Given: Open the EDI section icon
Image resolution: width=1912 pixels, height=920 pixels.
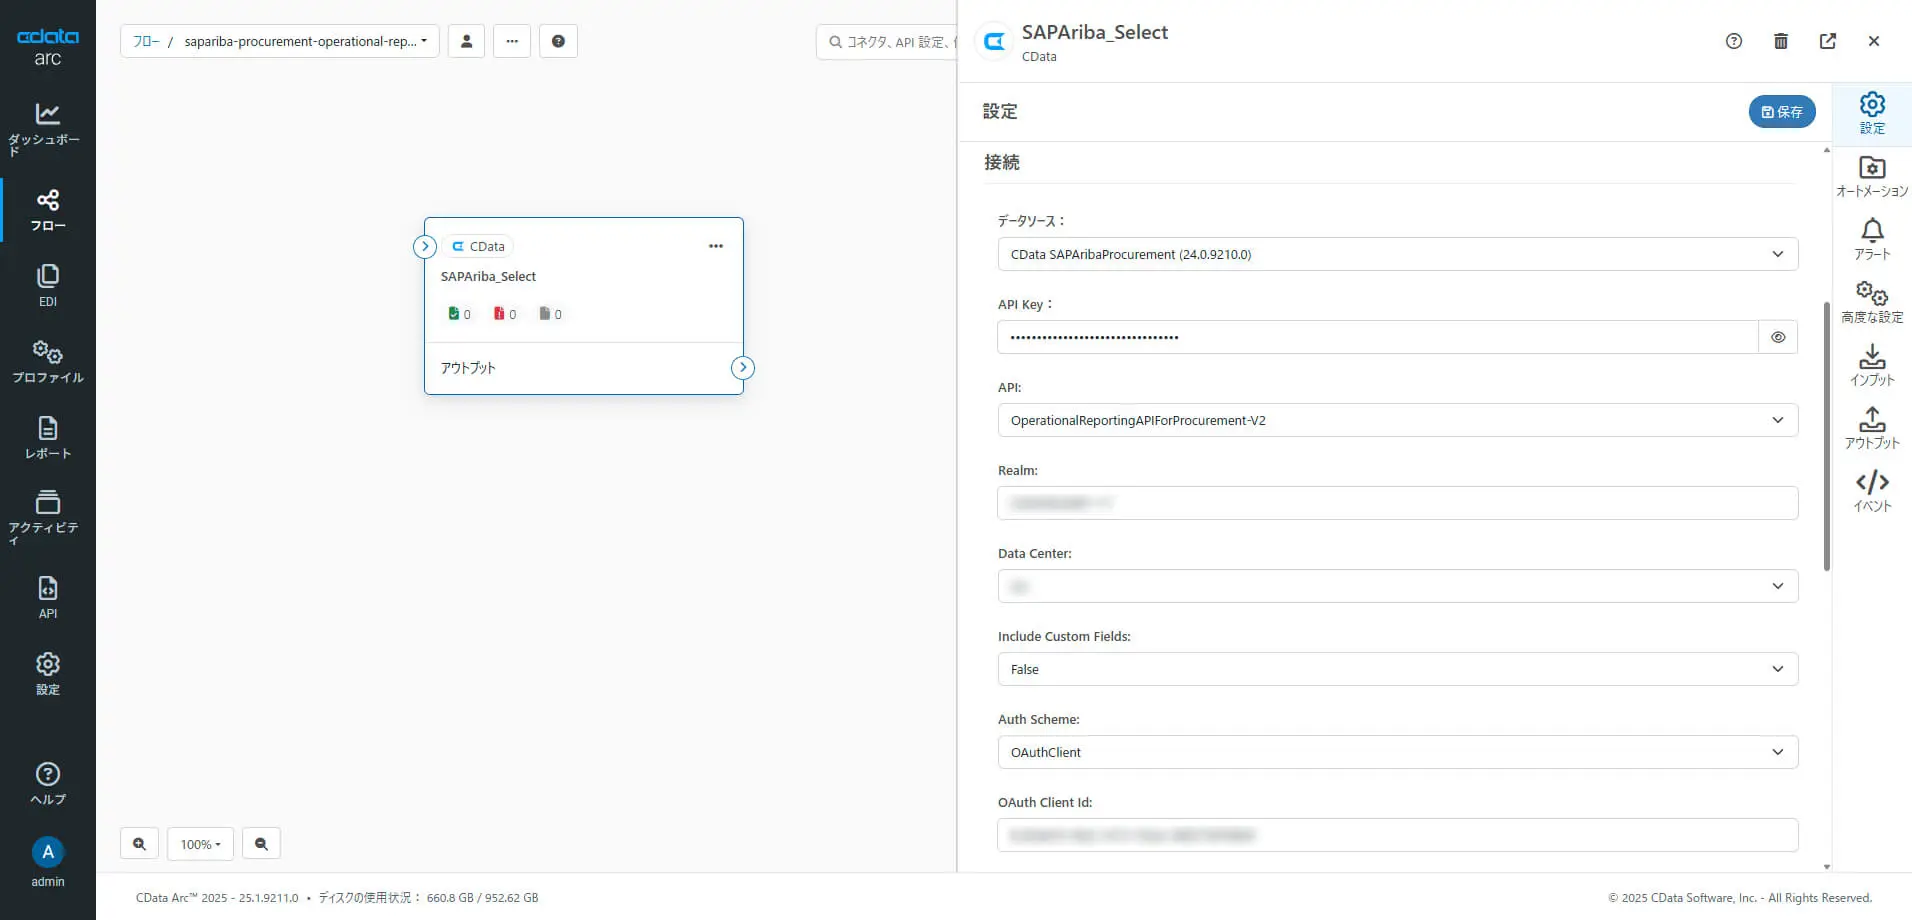Looking at the screenshot, I should [x=47, y=284].
